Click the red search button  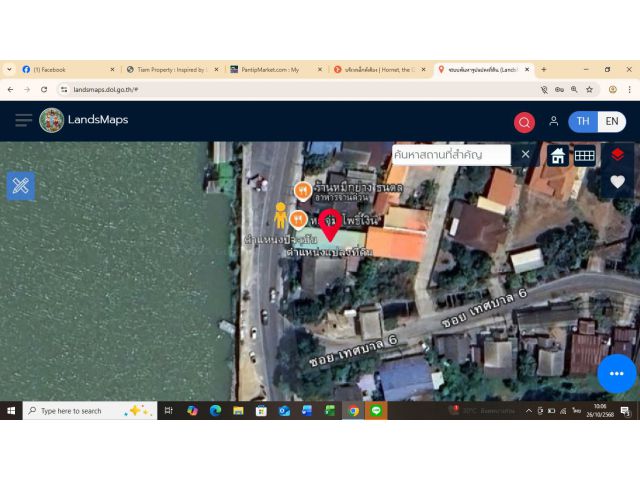tap(524, 122)
